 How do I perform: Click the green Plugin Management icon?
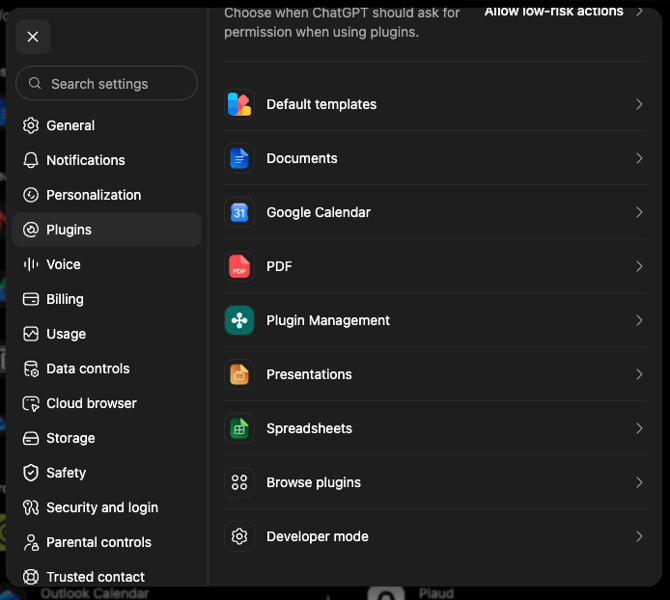click(239, 321)
